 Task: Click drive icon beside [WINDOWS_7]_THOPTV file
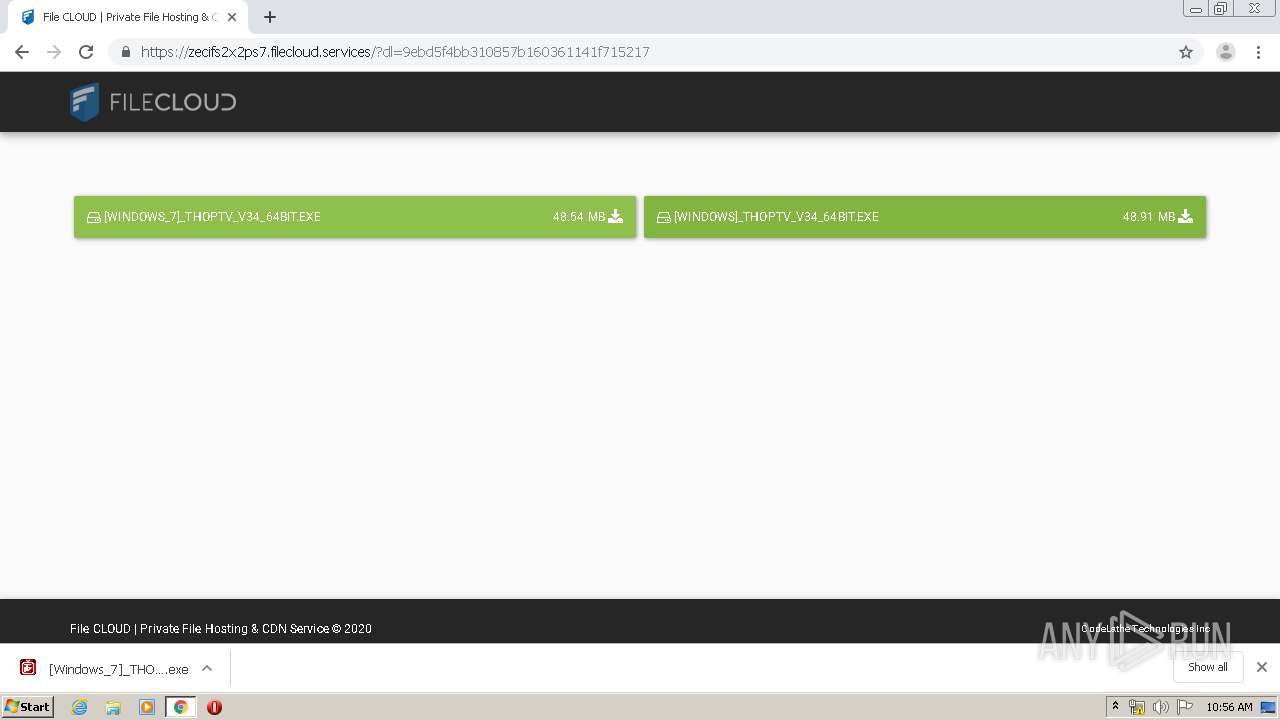click(x=94, y=217)
